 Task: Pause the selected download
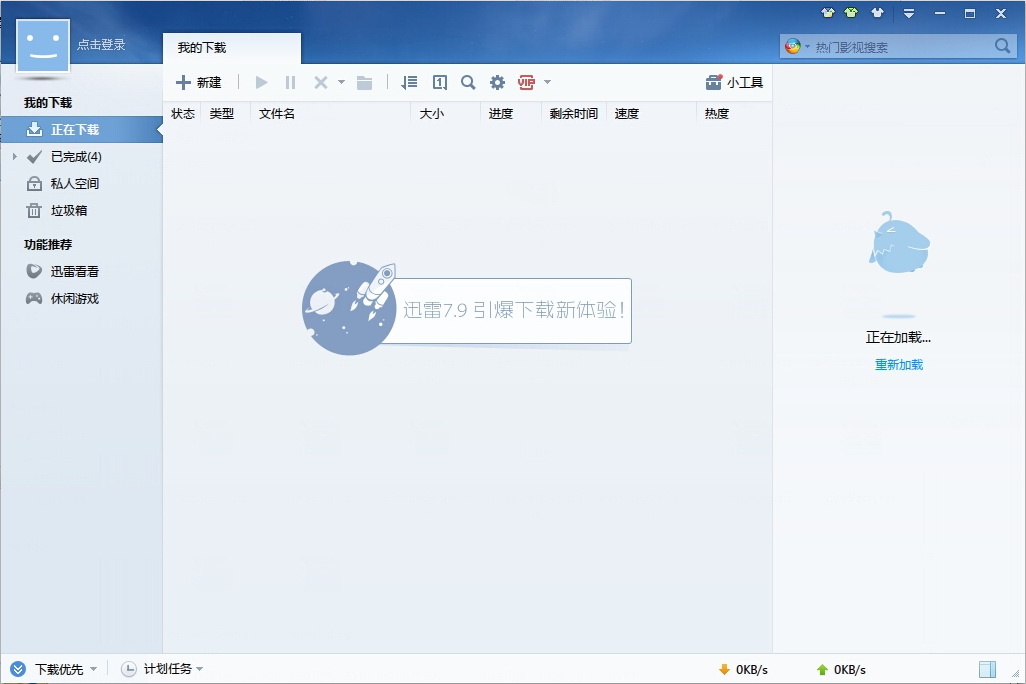coord(290,82)
